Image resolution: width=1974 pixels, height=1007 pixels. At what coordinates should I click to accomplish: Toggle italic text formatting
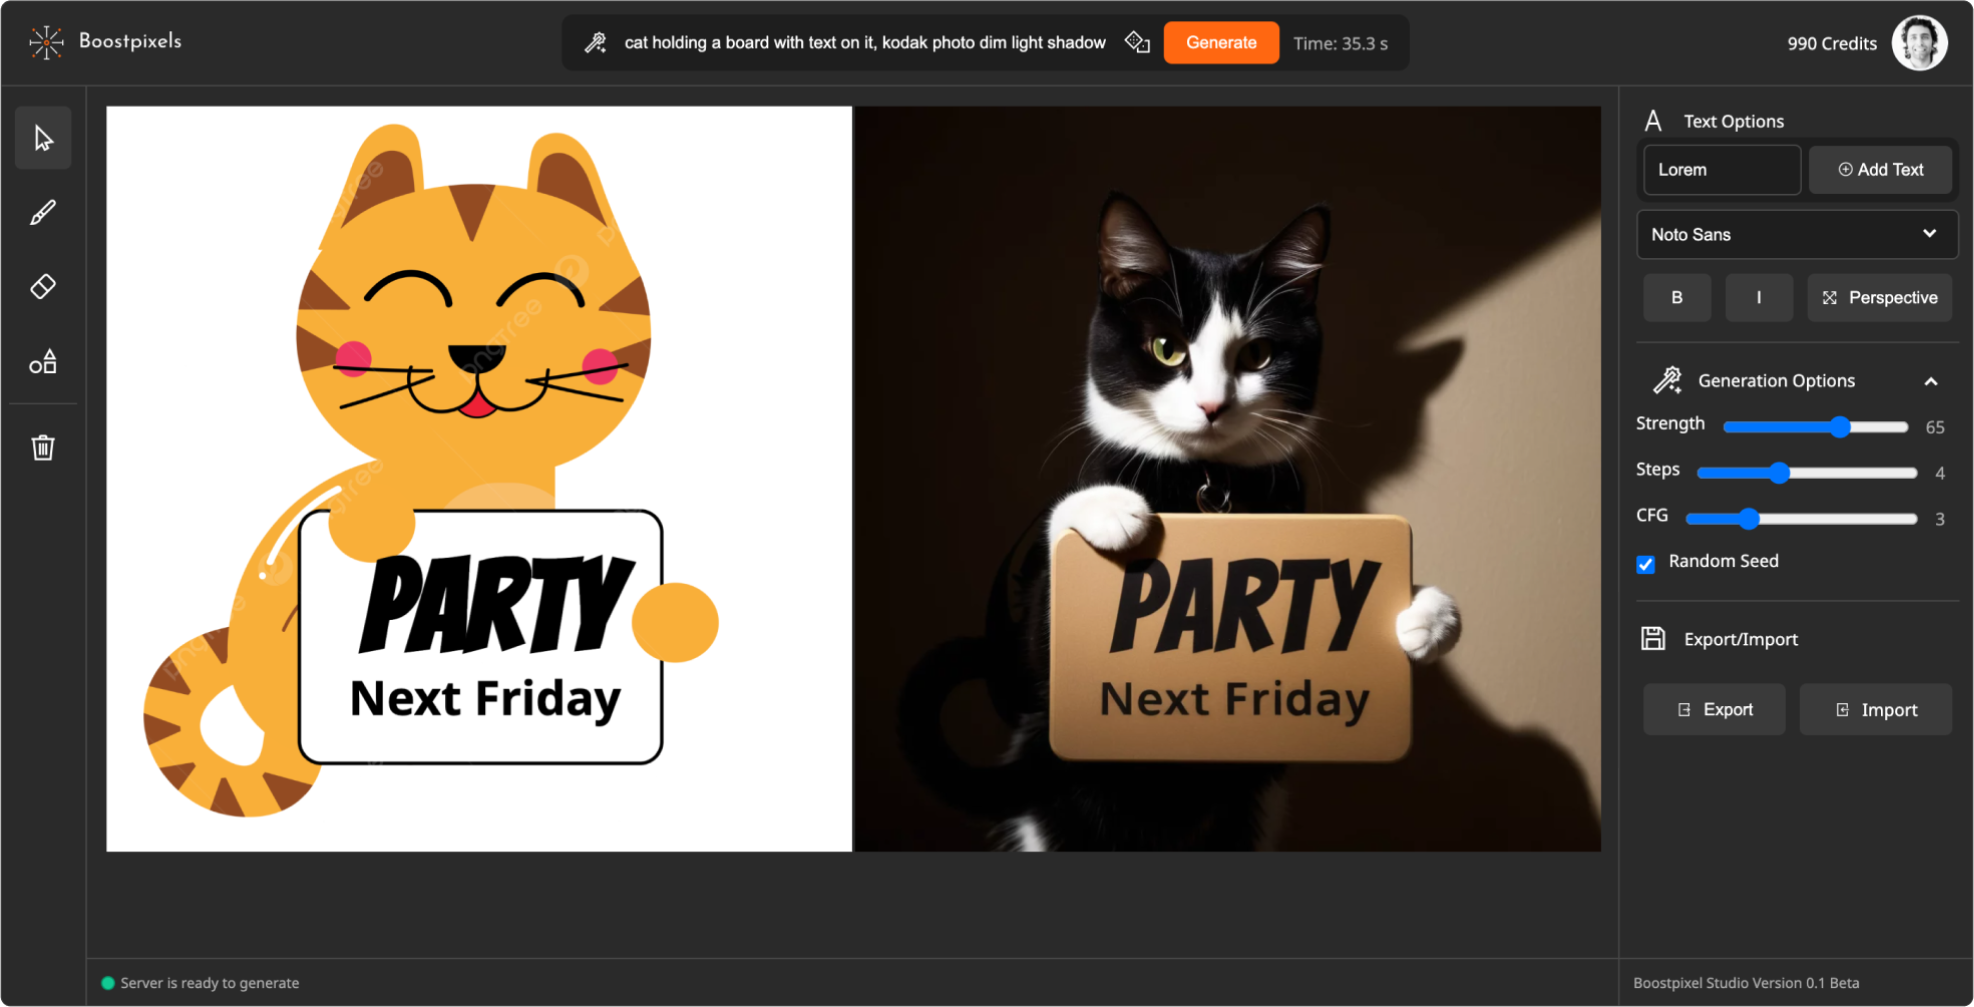tap(1758, 298)
